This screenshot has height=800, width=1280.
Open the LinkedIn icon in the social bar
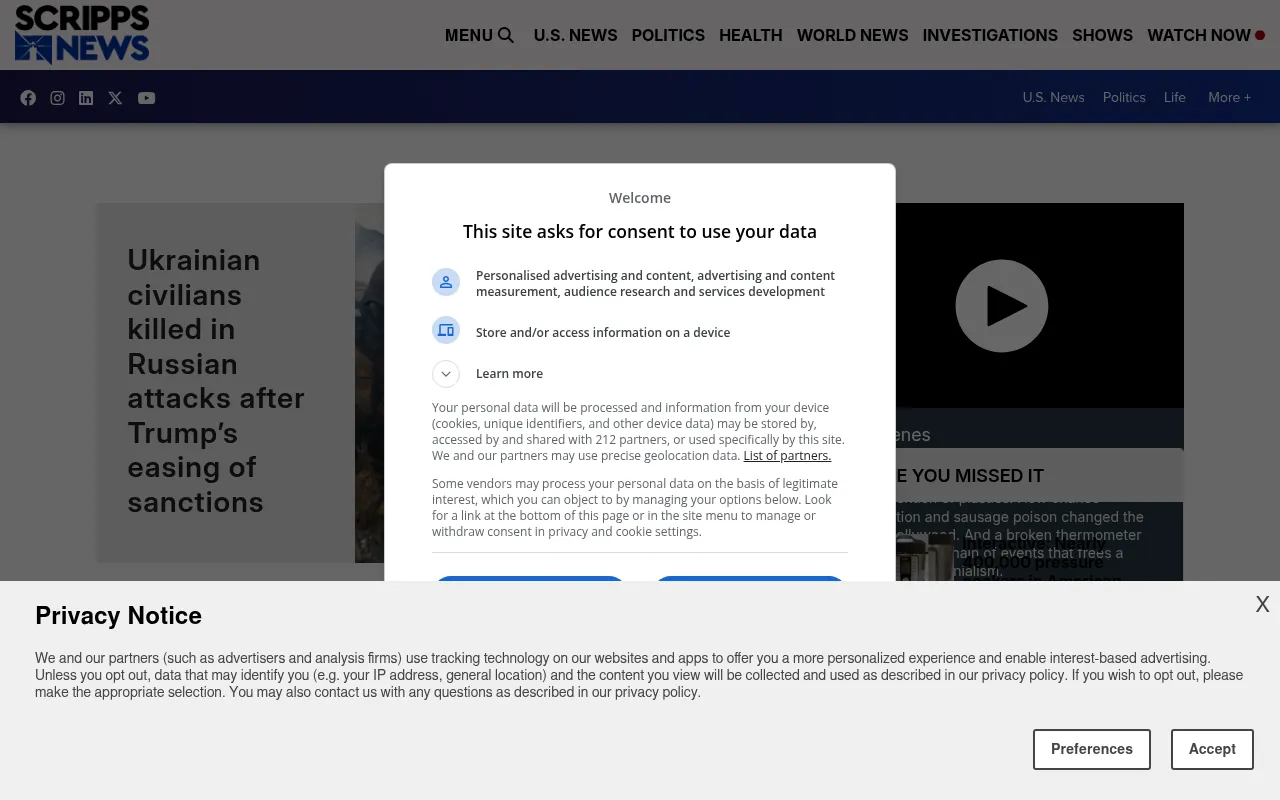tap(86, 98)
